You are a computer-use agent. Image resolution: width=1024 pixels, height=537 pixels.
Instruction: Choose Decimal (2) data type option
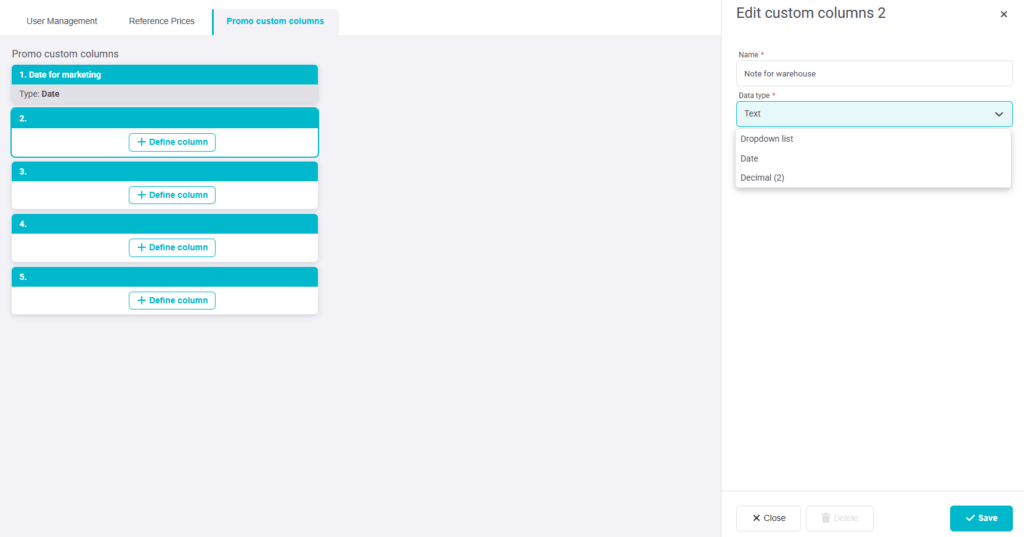pyautogui.click(x=762, y=178)
